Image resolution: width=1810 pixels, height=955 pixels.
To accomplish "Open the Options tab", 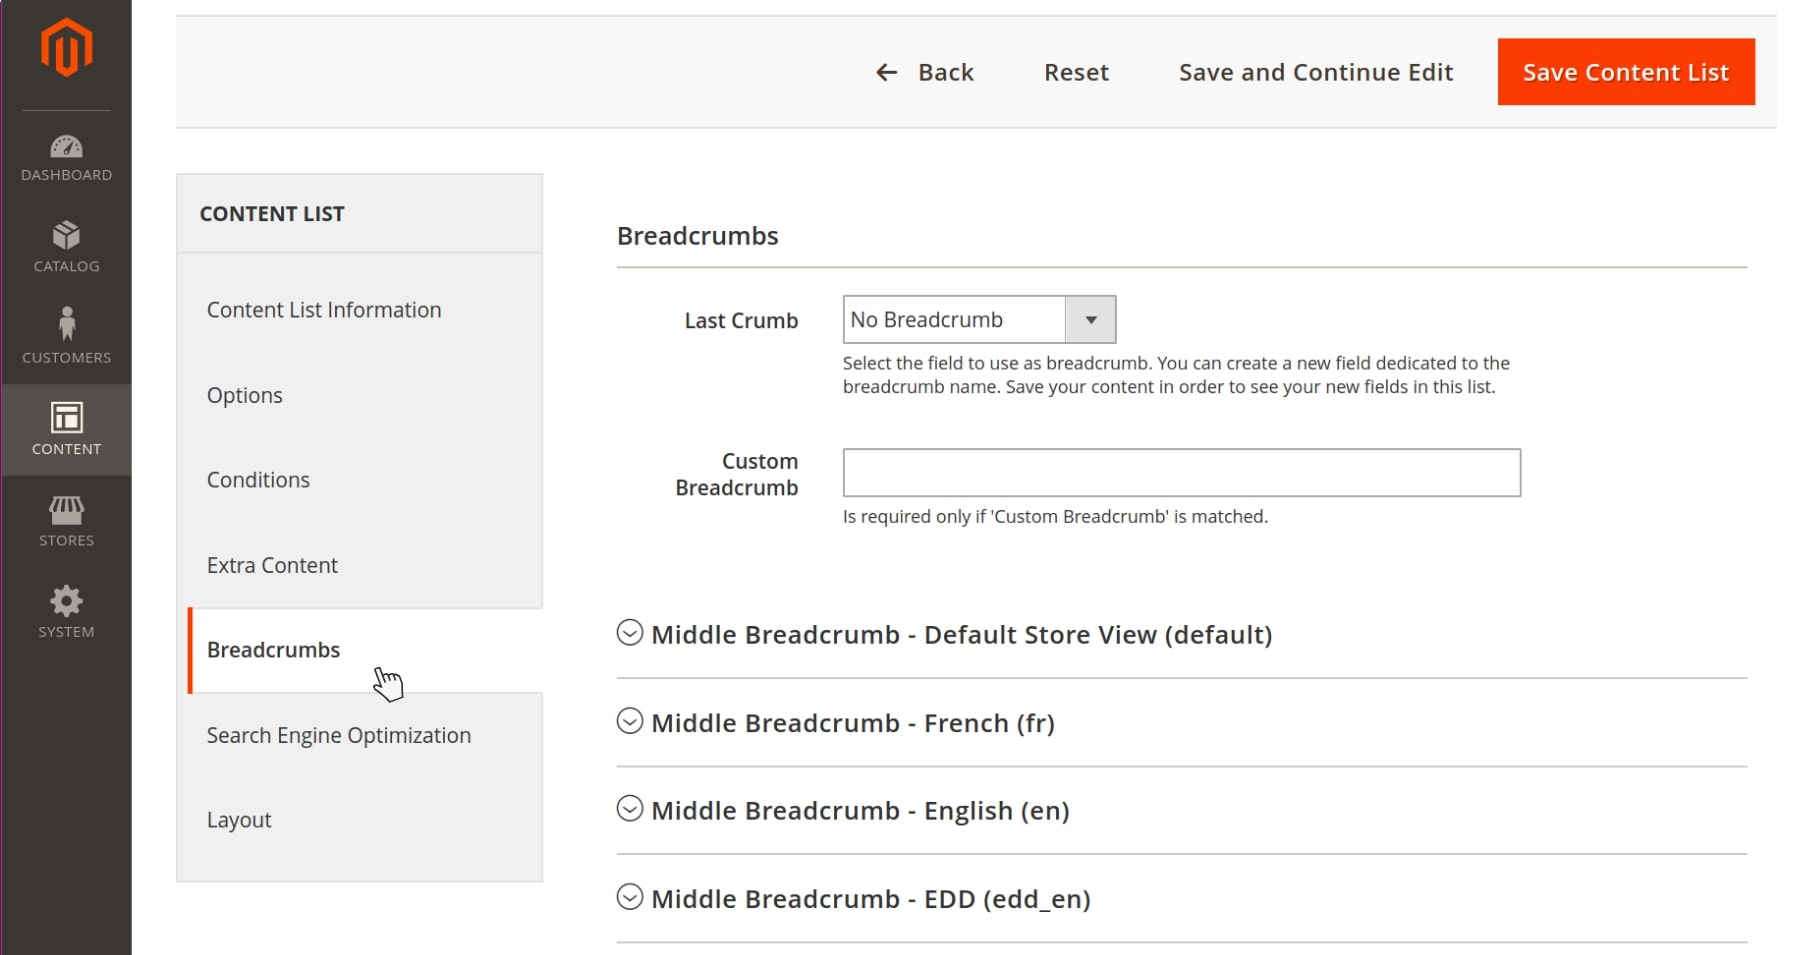I will click(245, 395).
